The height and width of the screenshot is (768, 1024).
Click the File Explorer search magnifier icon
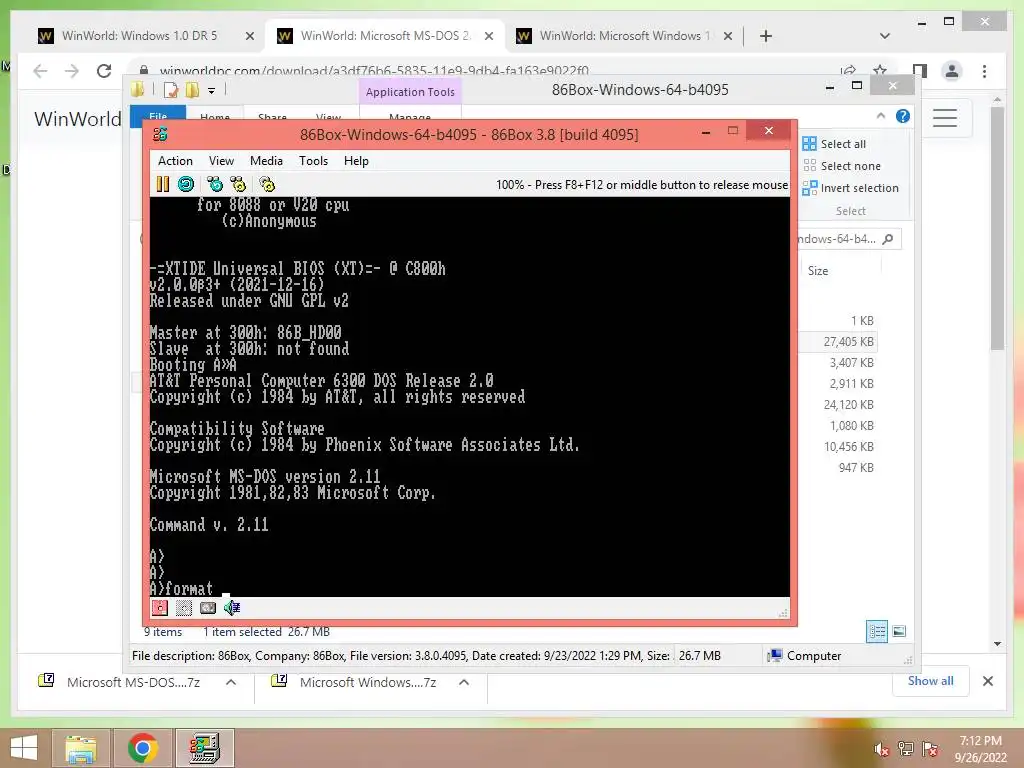(888, 239)
